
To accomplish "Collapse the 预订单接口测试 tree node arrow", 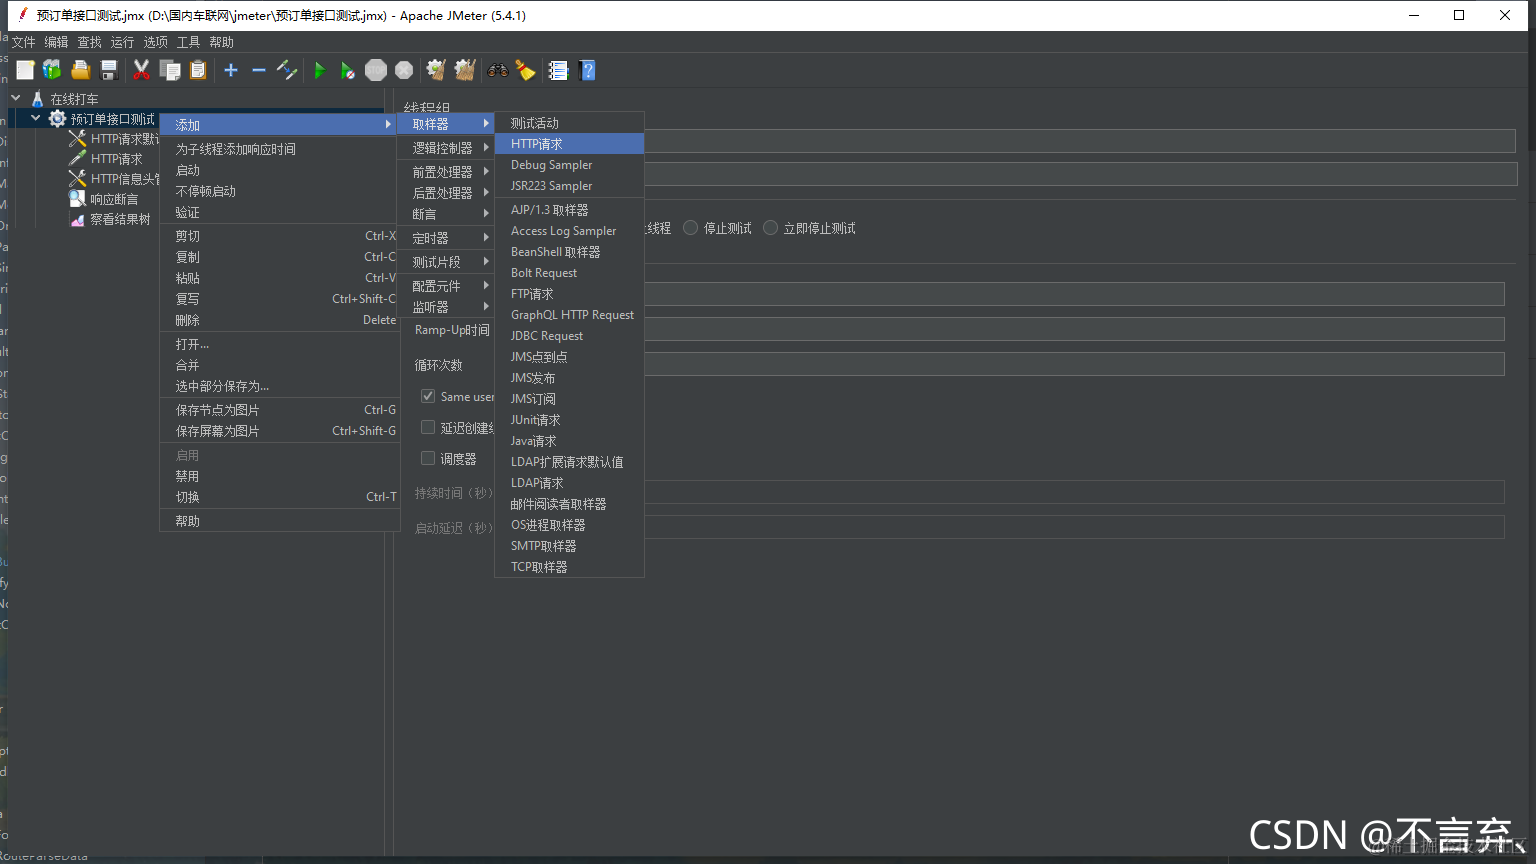I will 36,118.
